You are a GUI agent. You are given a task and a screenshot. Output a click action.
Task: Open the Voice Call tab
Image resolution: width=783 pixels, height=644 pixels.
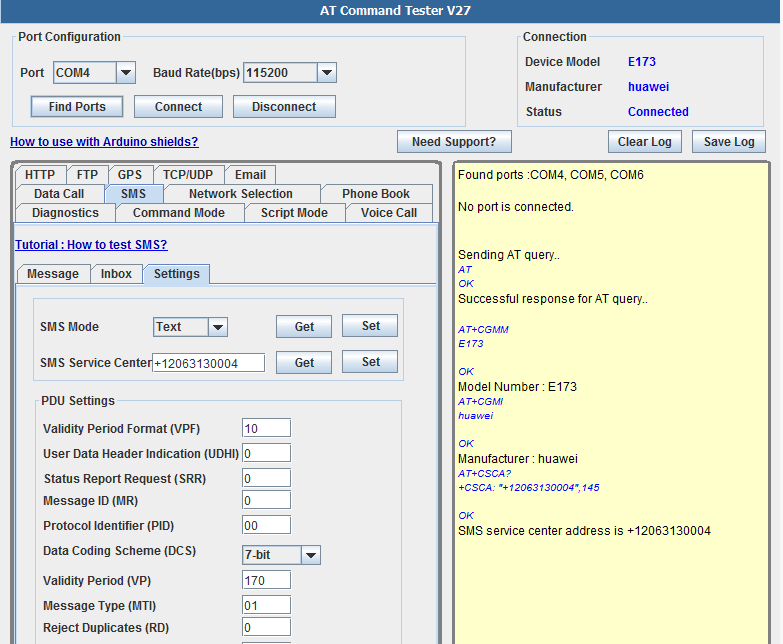389,213
